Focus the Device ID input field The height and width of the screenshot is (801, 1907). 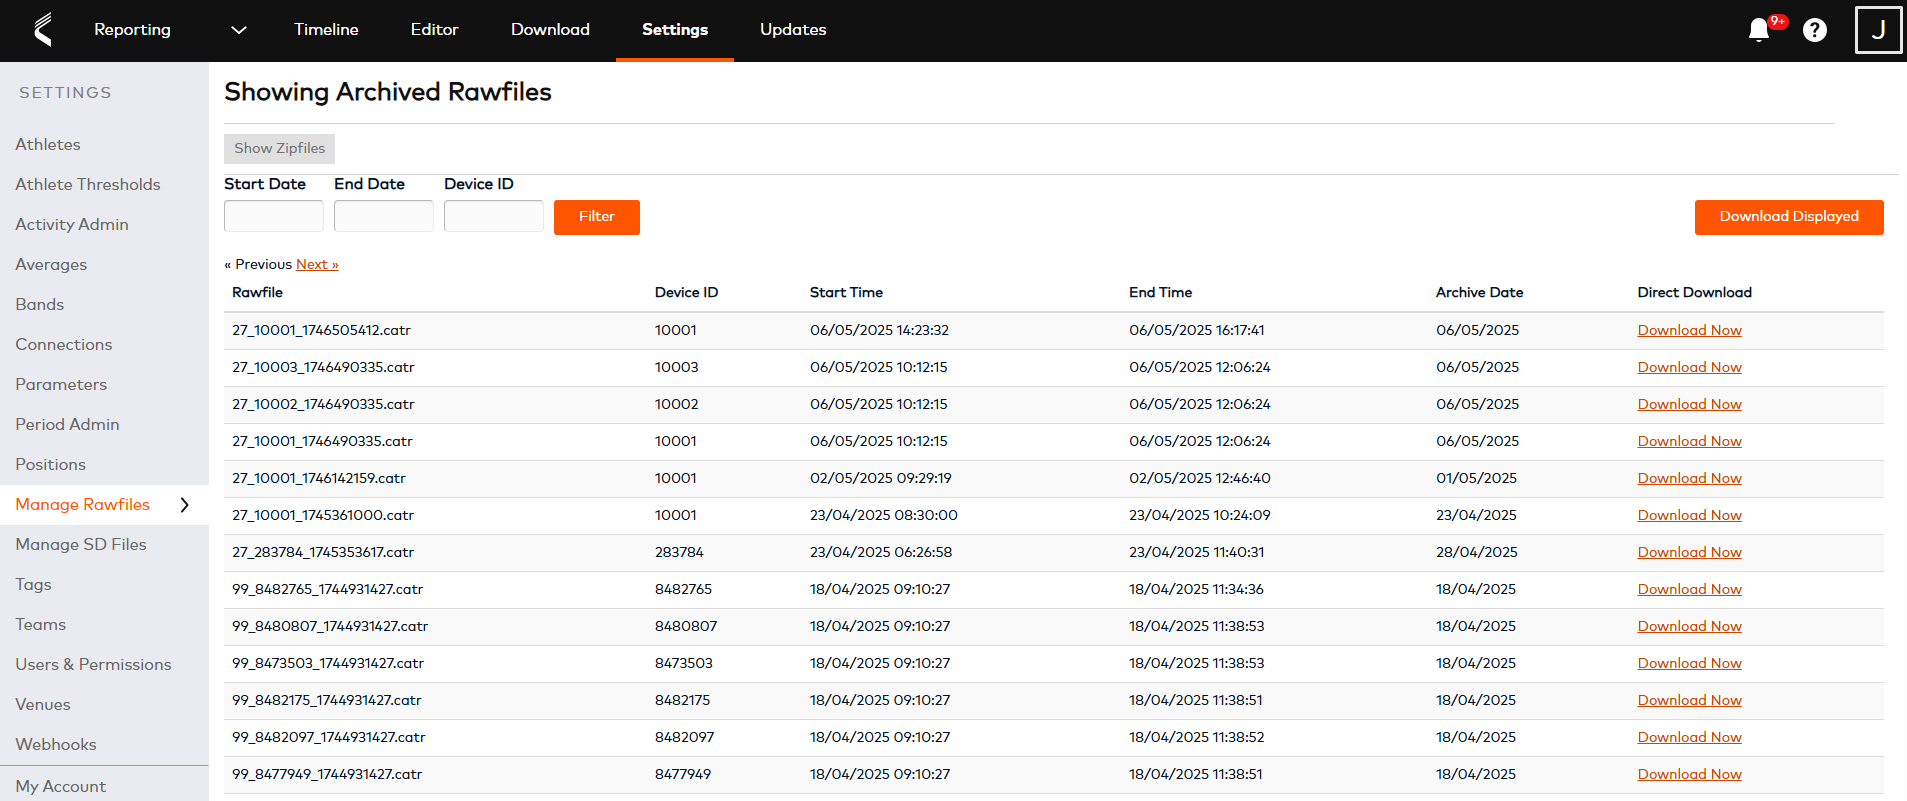(494, 216)
